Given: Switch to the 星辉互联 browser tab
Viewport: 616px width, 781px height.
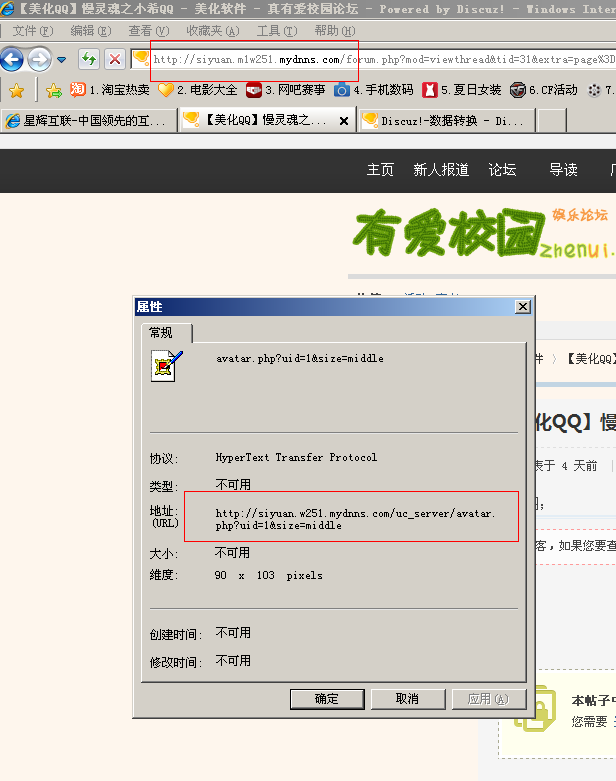Looking at the screenshot, I should pyautogui.click(x=89, y=121).
